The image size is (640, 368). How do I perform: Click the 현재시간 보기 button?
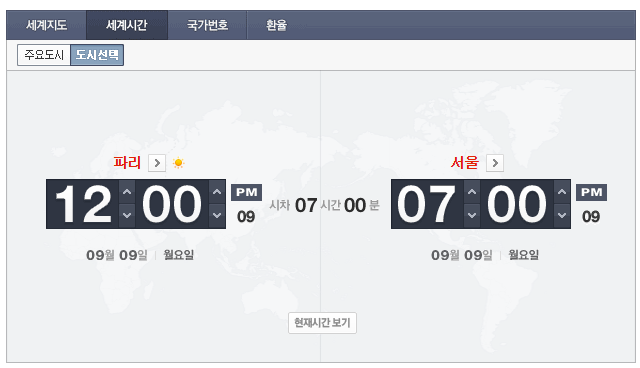322,323
